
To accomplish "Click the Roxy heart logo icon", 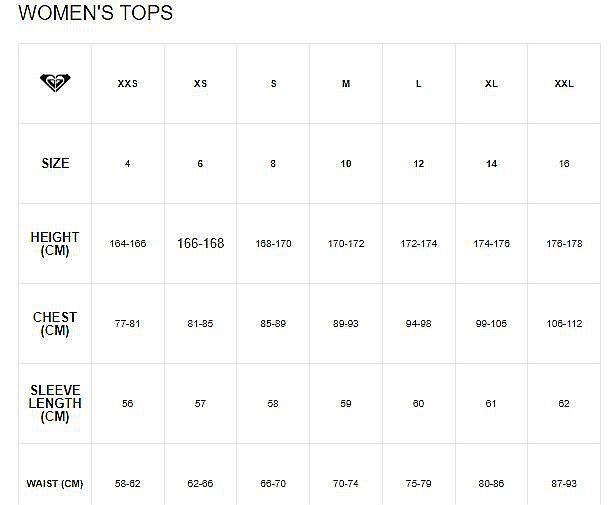I will 55,83.
